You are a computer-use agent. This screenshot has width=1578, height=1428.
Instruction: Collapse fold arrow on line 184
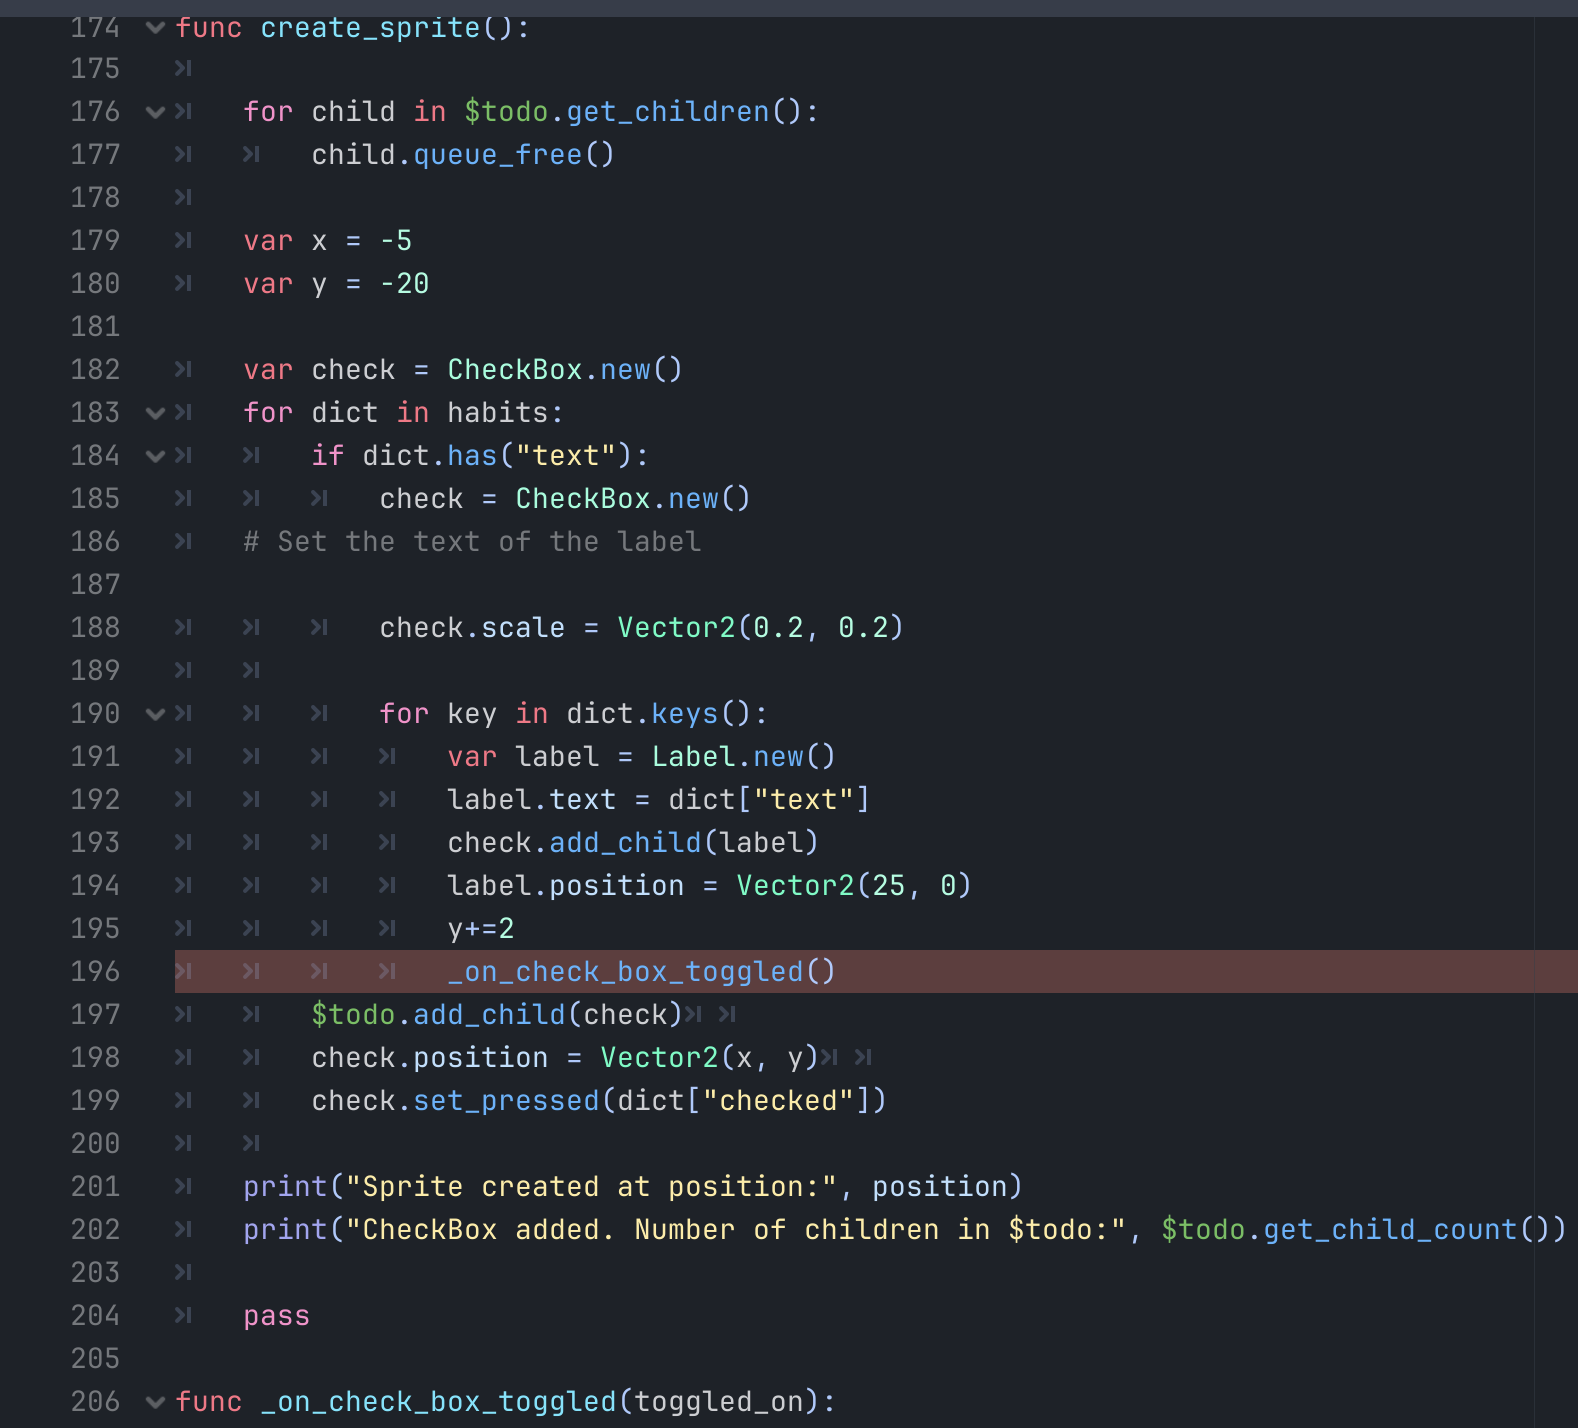point(155,456)
